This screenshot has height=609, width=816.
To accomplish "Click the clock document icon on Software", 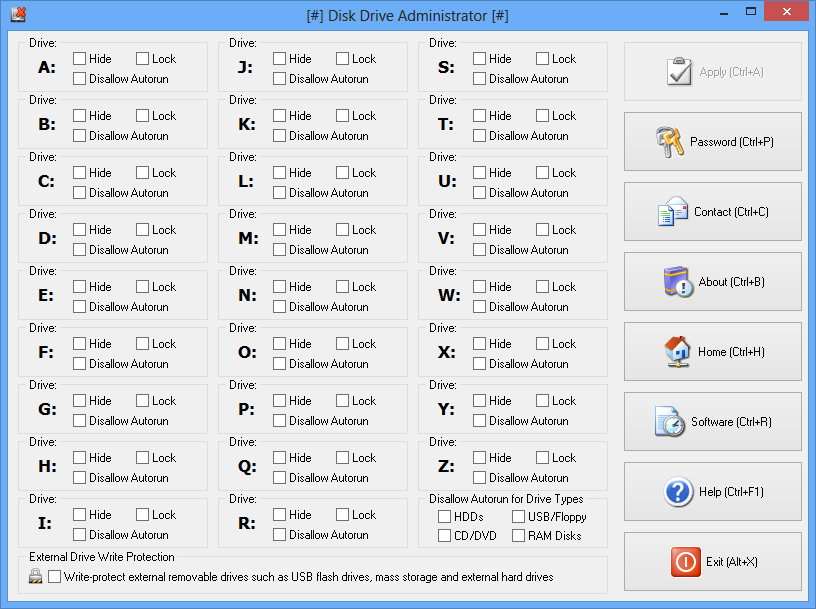I will coord(670,422).
